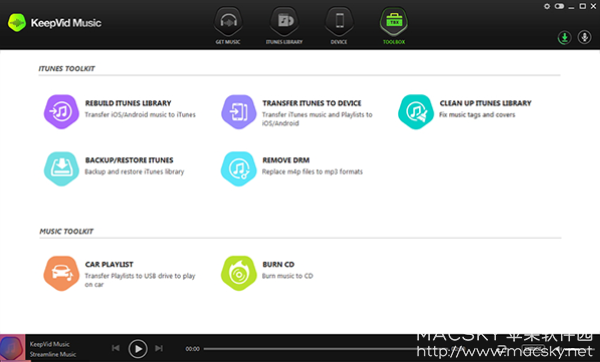The width and height of the screenshot is (600, 362).
Task: Click the KeepVid Music logo
Action: [55, 23]
